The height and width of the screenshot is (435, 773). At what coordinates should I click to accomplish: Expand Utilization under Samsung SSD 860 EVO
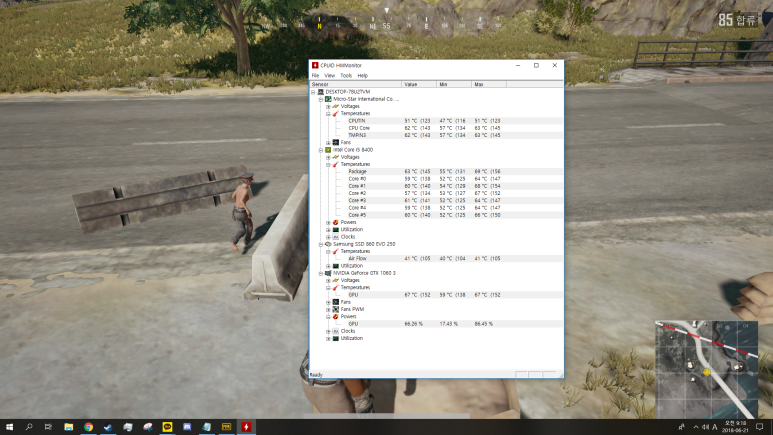coord(327,265)
